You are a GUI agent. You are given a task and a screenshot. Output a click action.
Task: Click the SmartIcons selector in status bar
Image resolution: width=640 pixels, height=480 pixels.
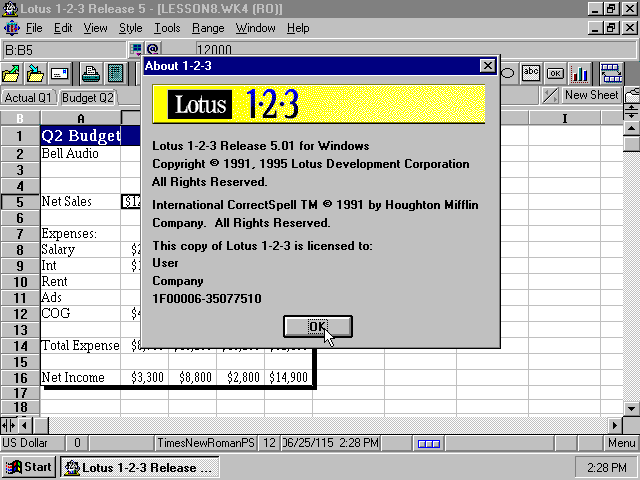point(429,443)
